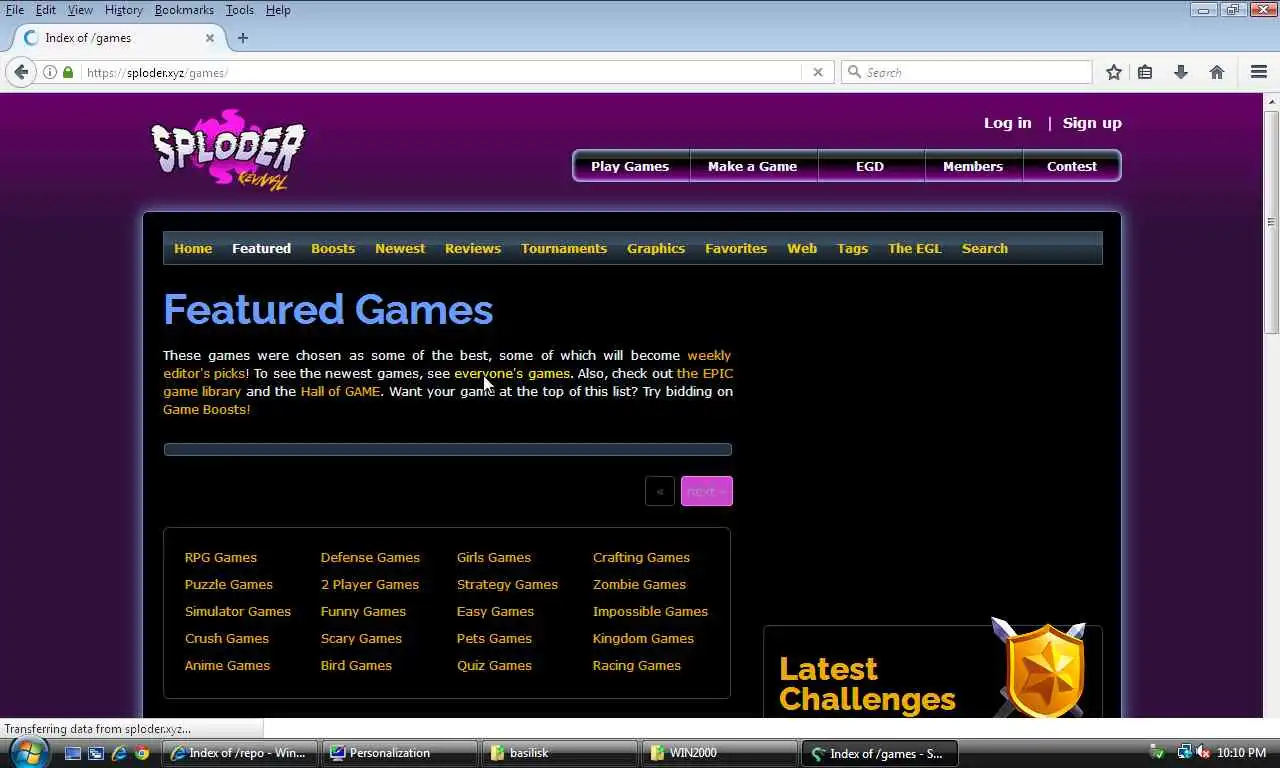The image size is (1280, 768).
Task: Click the address bar URL field
Action: pos(440,72)
